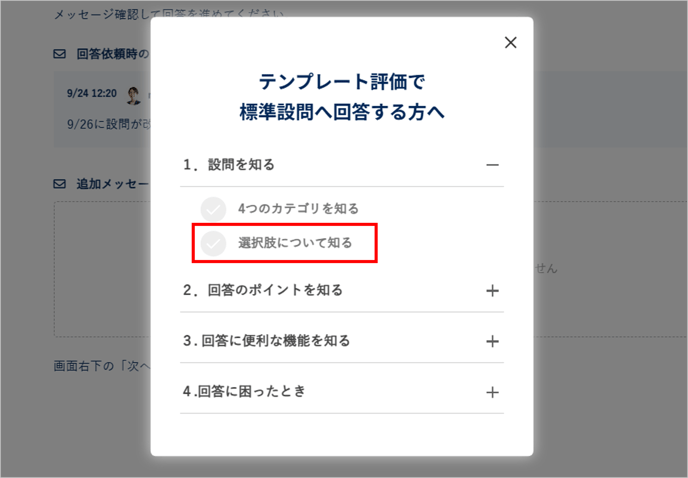
Task: Toggle the checkmark beside 4つのカテゴリを知る
Action: [213, 209]
